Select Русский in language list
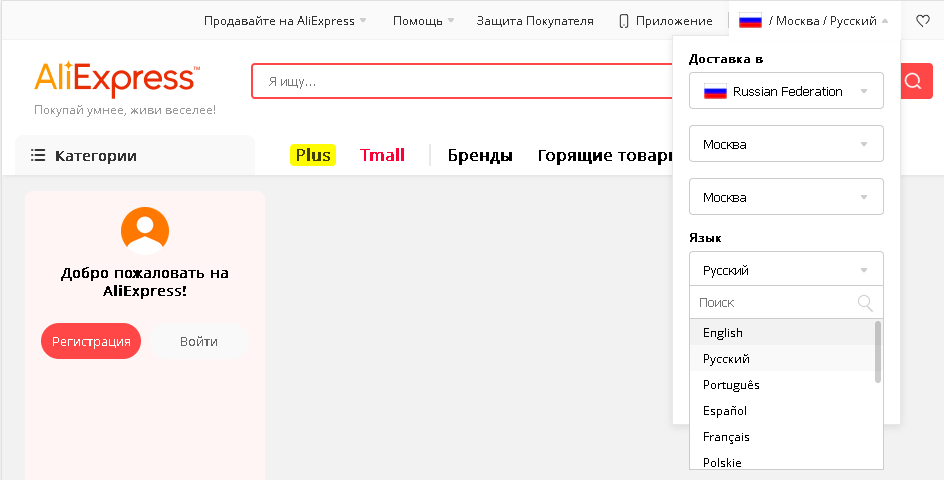The height and width of the screenshot is (480, 944). [782, 358]
